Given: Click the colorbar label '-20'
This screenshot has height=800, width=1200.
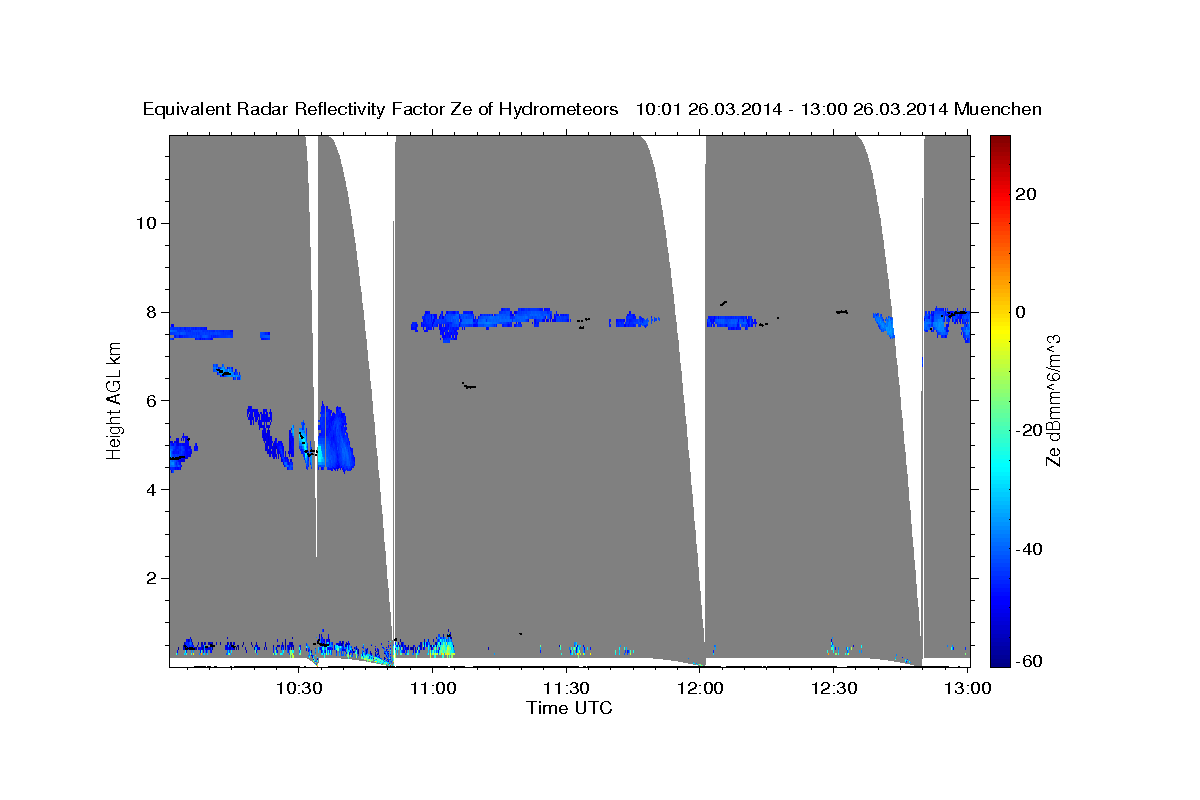Looking at the screenshot, I should pyautogui.click(x=1031, y=430).
